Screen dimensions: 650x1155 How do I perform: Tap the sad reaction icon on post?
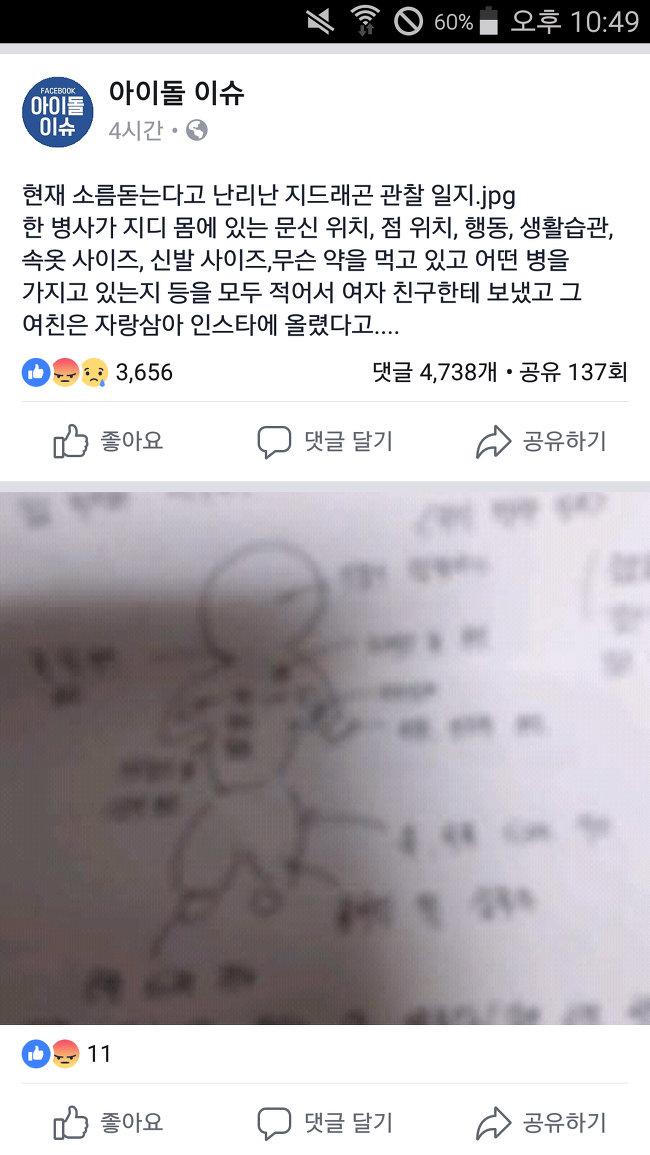click(94, 373)
